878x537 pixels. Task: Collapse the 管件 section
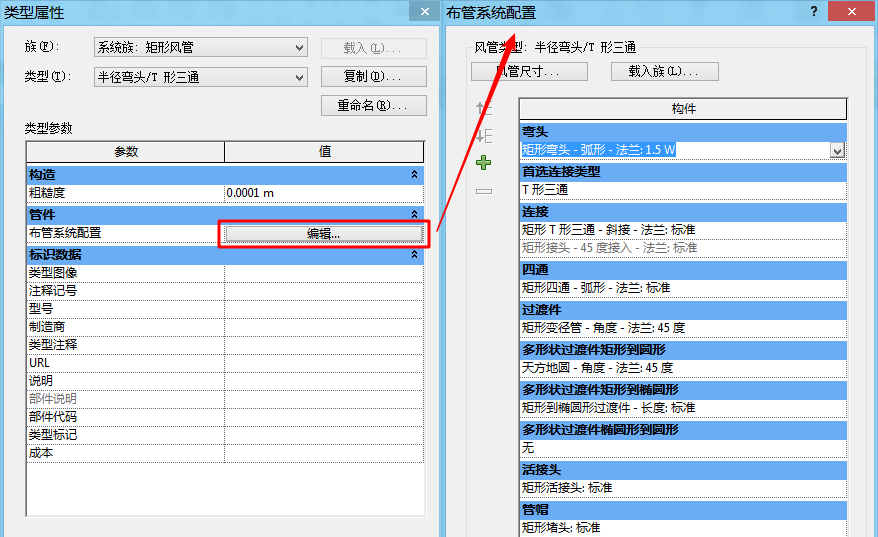414,214
